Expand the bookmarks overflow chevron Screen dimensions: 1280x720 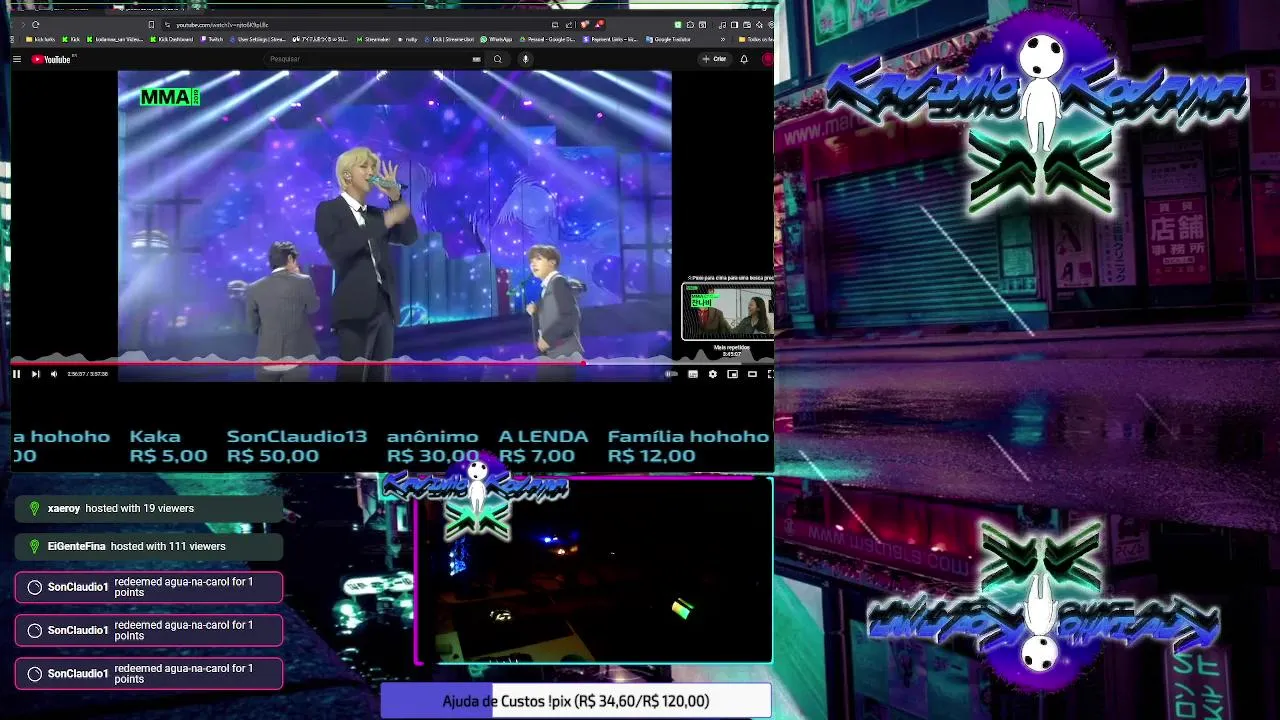tap(723, 39)
